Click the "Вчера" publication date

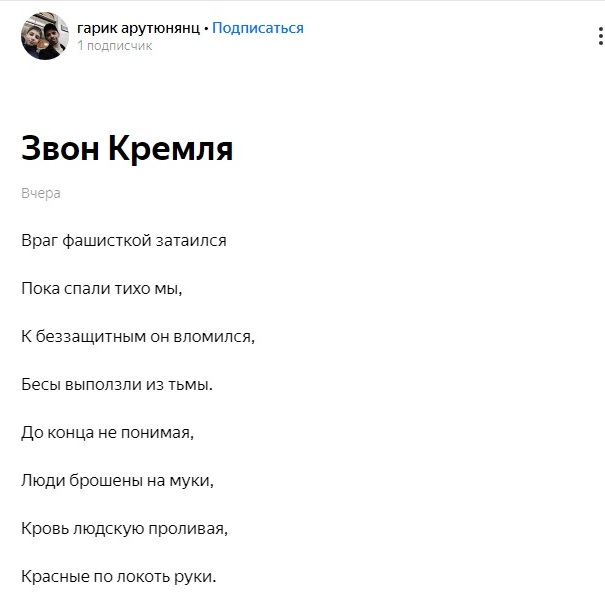[41, 193]
